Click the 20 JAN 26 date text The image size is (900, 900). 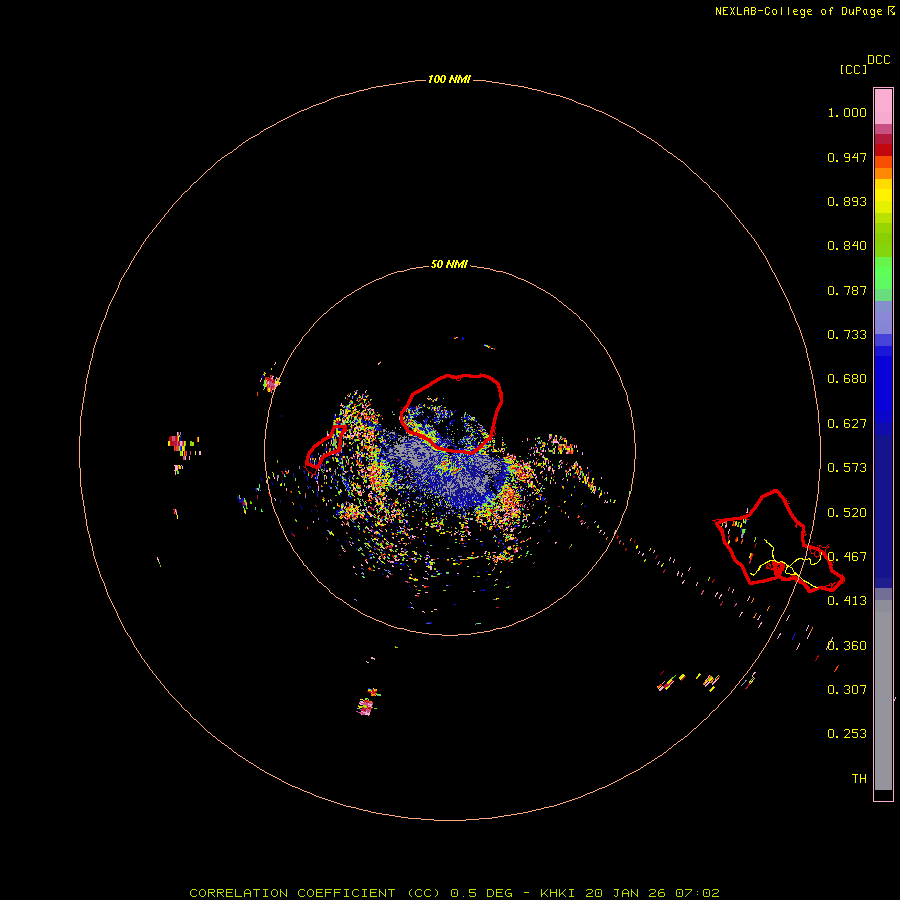[626, 893]
